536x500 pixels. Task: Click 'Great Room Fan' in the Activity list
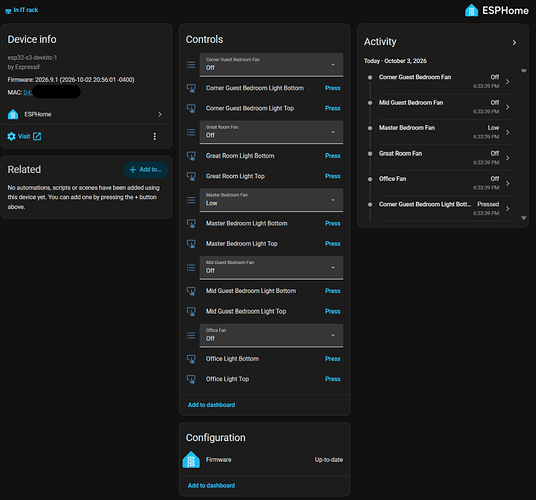(400, 153)
